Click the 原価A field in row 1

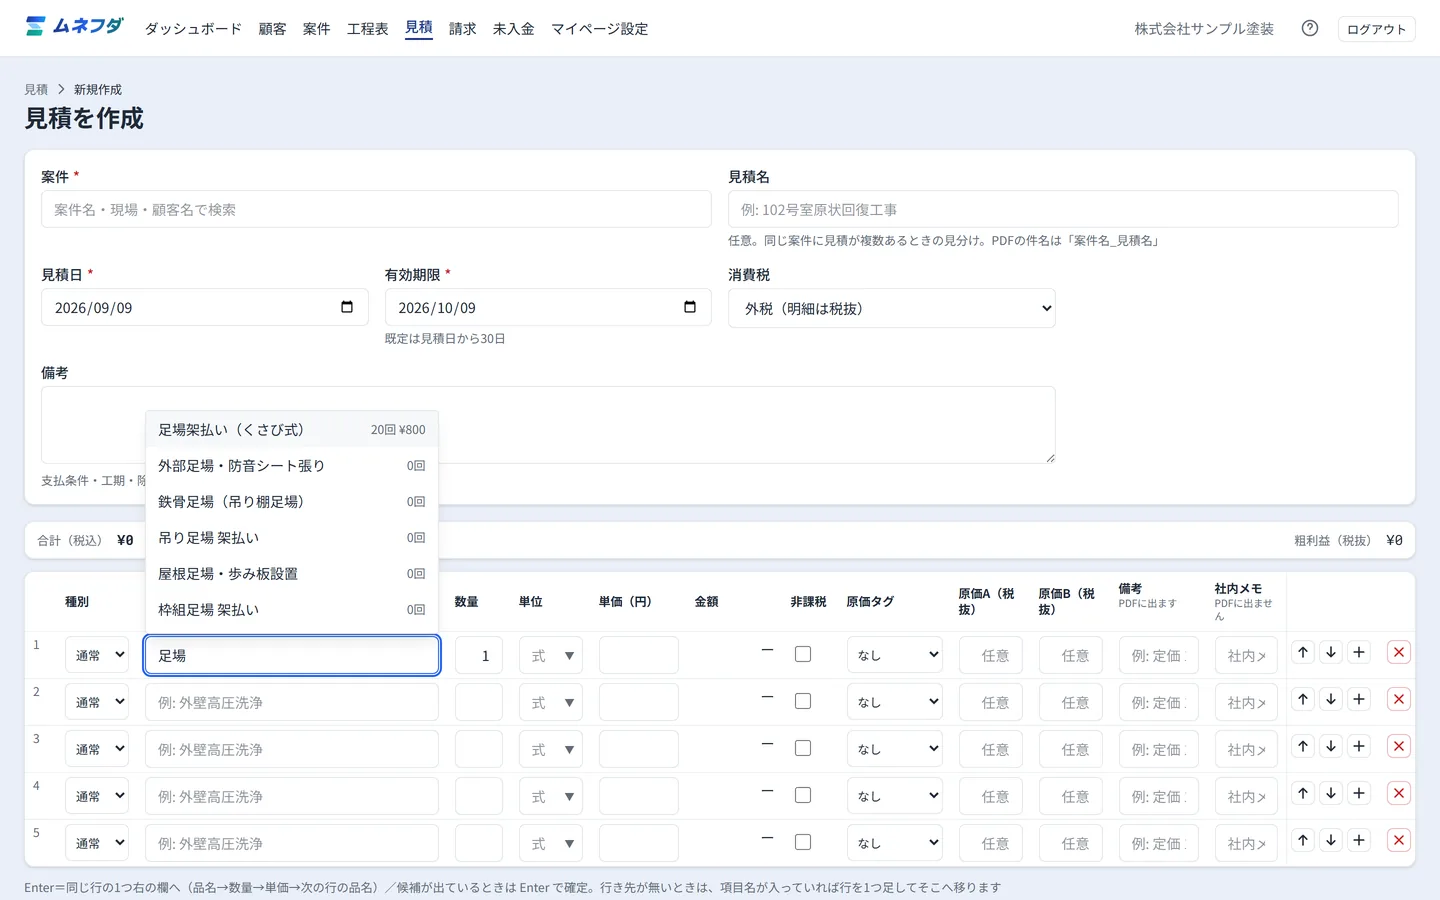tap(991, 655)
